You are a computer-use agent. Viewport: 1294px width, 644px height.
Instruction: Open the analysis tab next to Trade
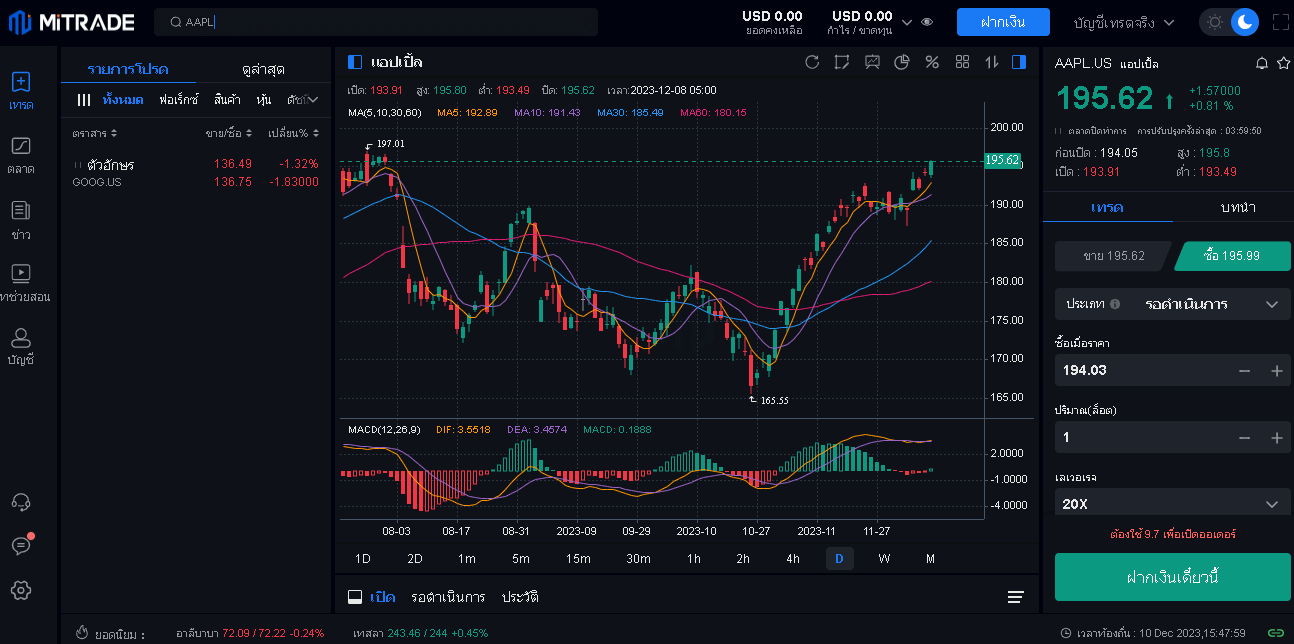click(x=1238, y=207)
